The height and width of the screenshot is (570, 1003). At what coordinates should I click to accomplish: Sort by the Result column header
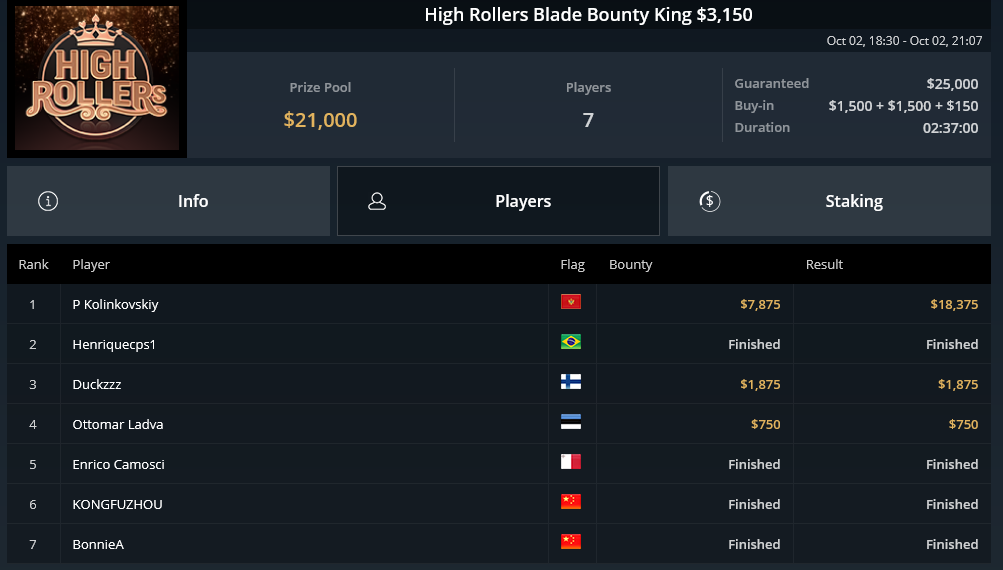pyautogui.click(x=824, y=264)
